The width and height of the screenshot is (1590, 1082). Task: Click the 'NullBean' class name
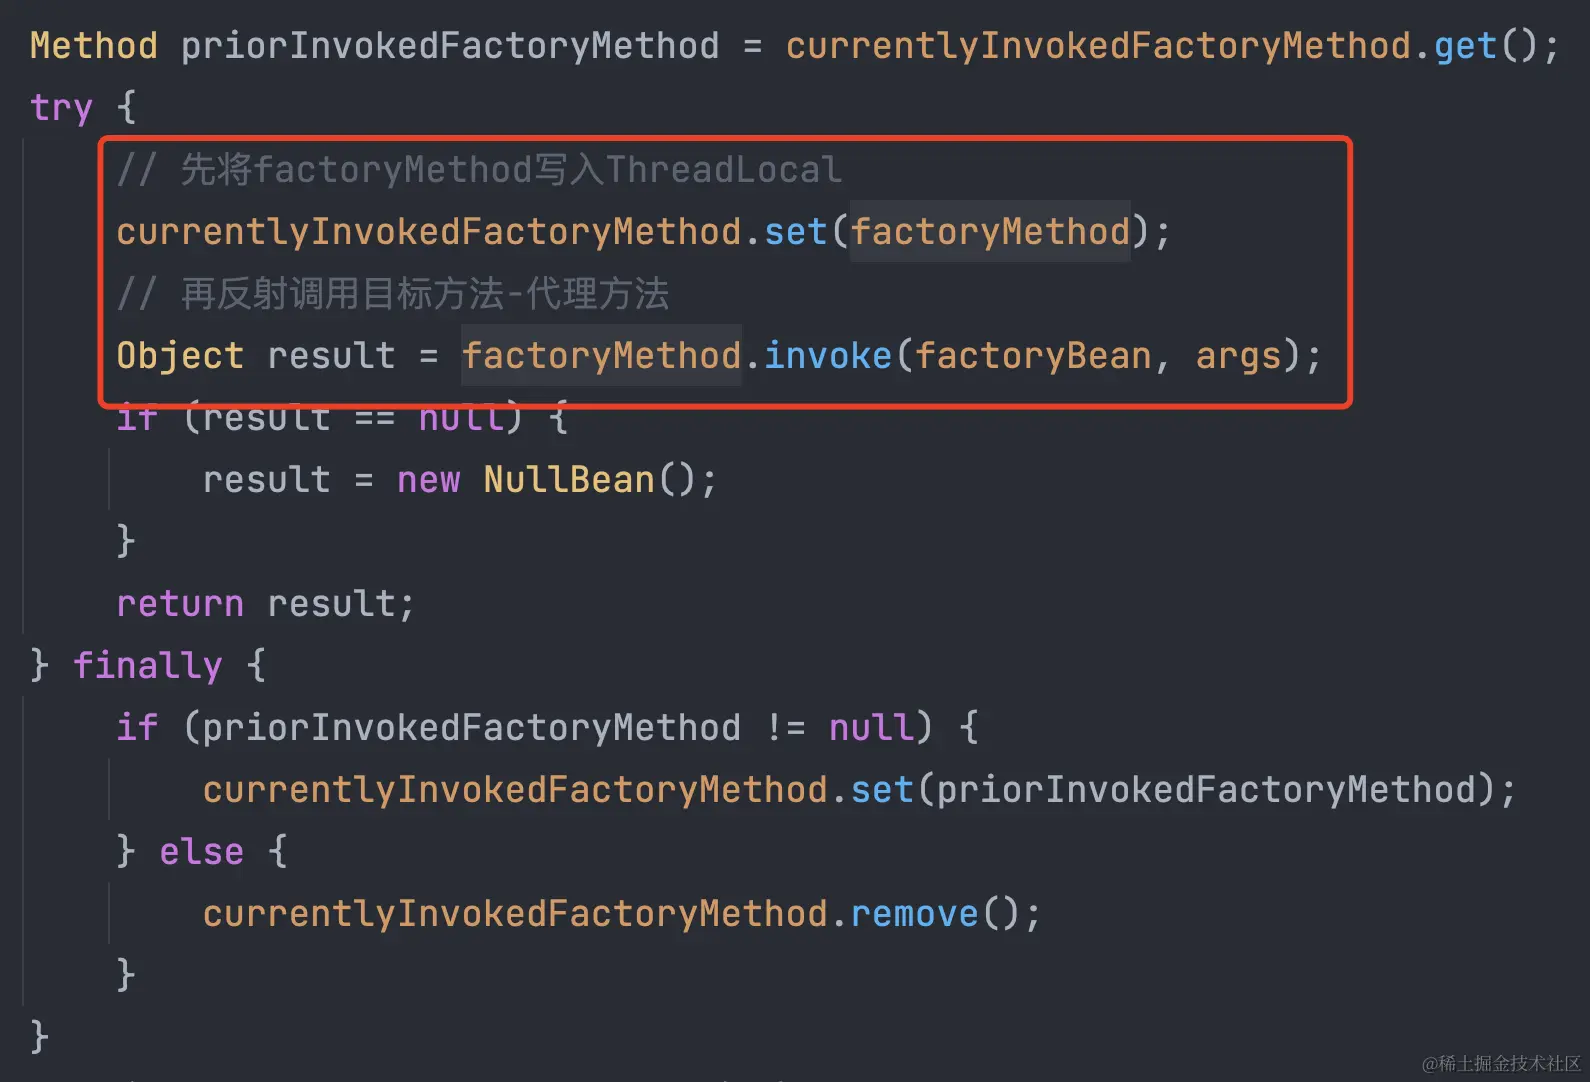click(x=569, y=480)
